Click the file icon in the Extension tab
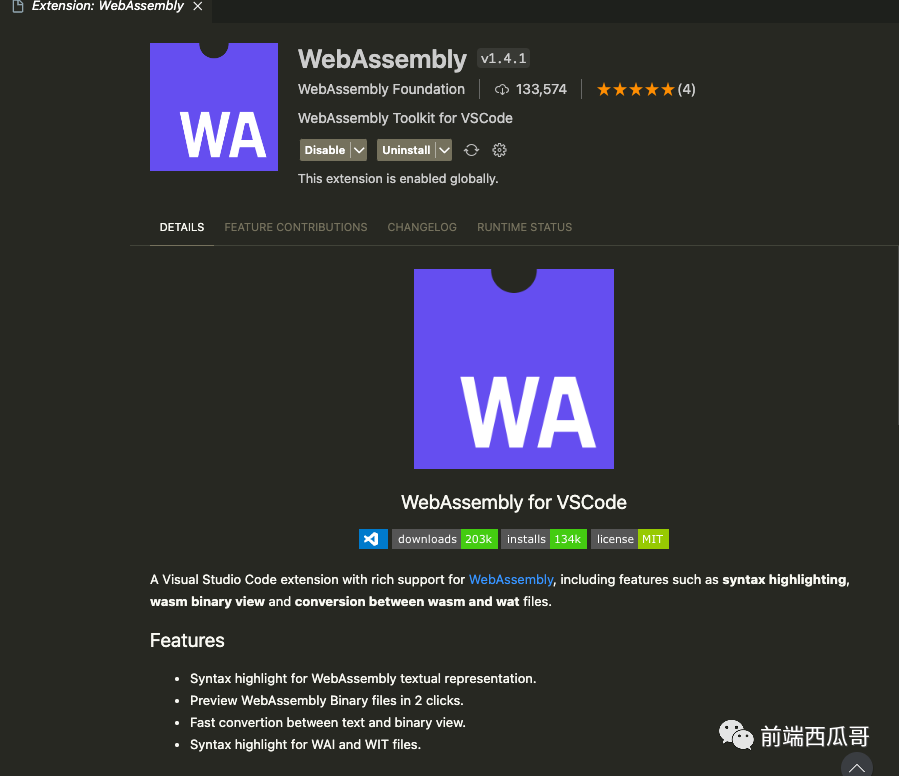Viewport: 899px width, 776px height. [x=18, y=6]
